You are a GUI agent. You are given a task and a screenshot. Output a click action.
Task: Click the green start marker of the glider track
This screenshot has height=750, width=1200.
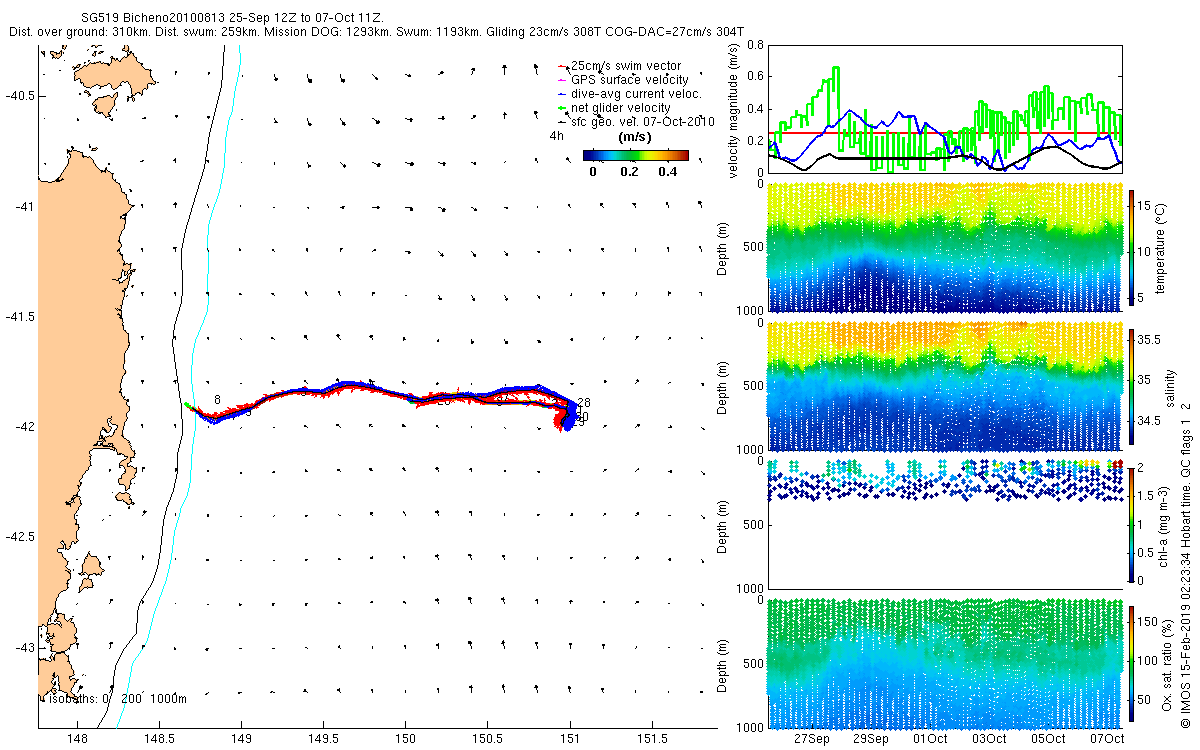[x=188, y=405]
